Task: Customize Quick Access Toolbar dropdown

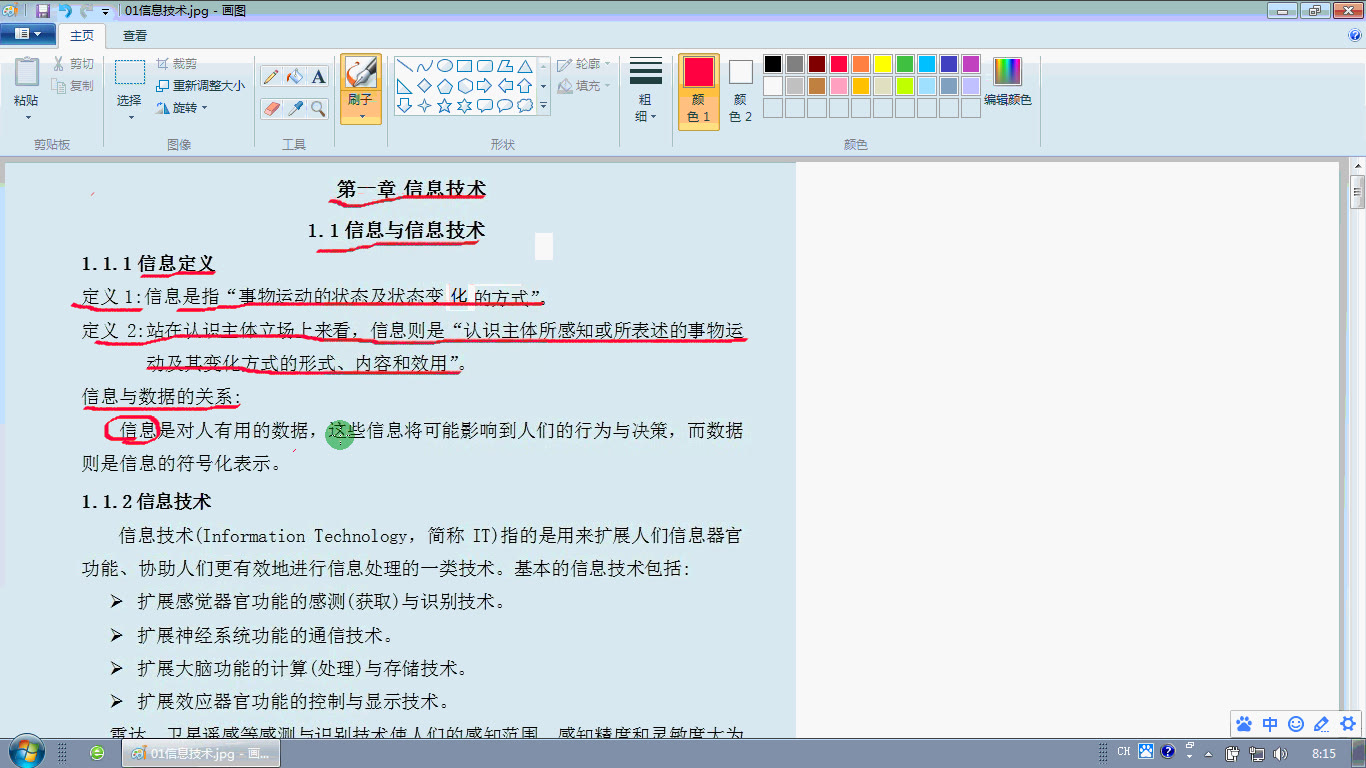Action: pyautogui.click(x=106, y=12)
